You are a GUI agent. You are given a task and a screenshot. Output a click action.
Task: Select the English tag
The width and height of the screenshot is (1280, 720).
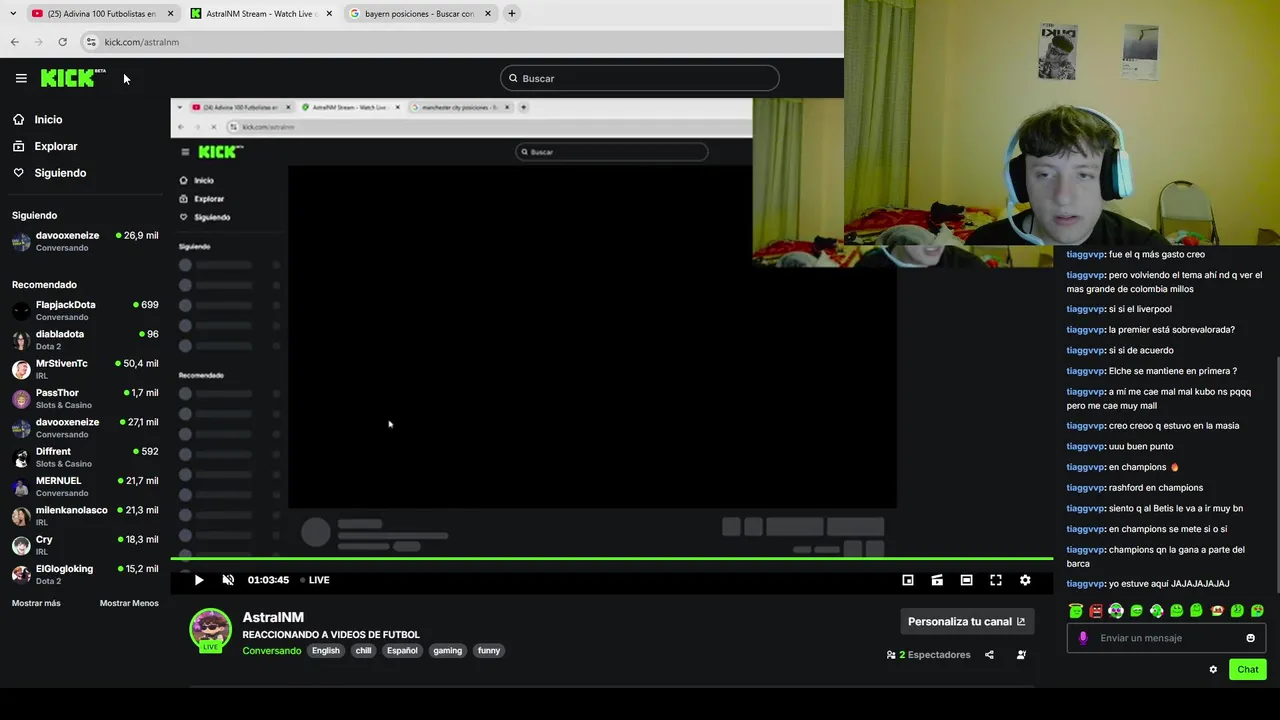325,651
